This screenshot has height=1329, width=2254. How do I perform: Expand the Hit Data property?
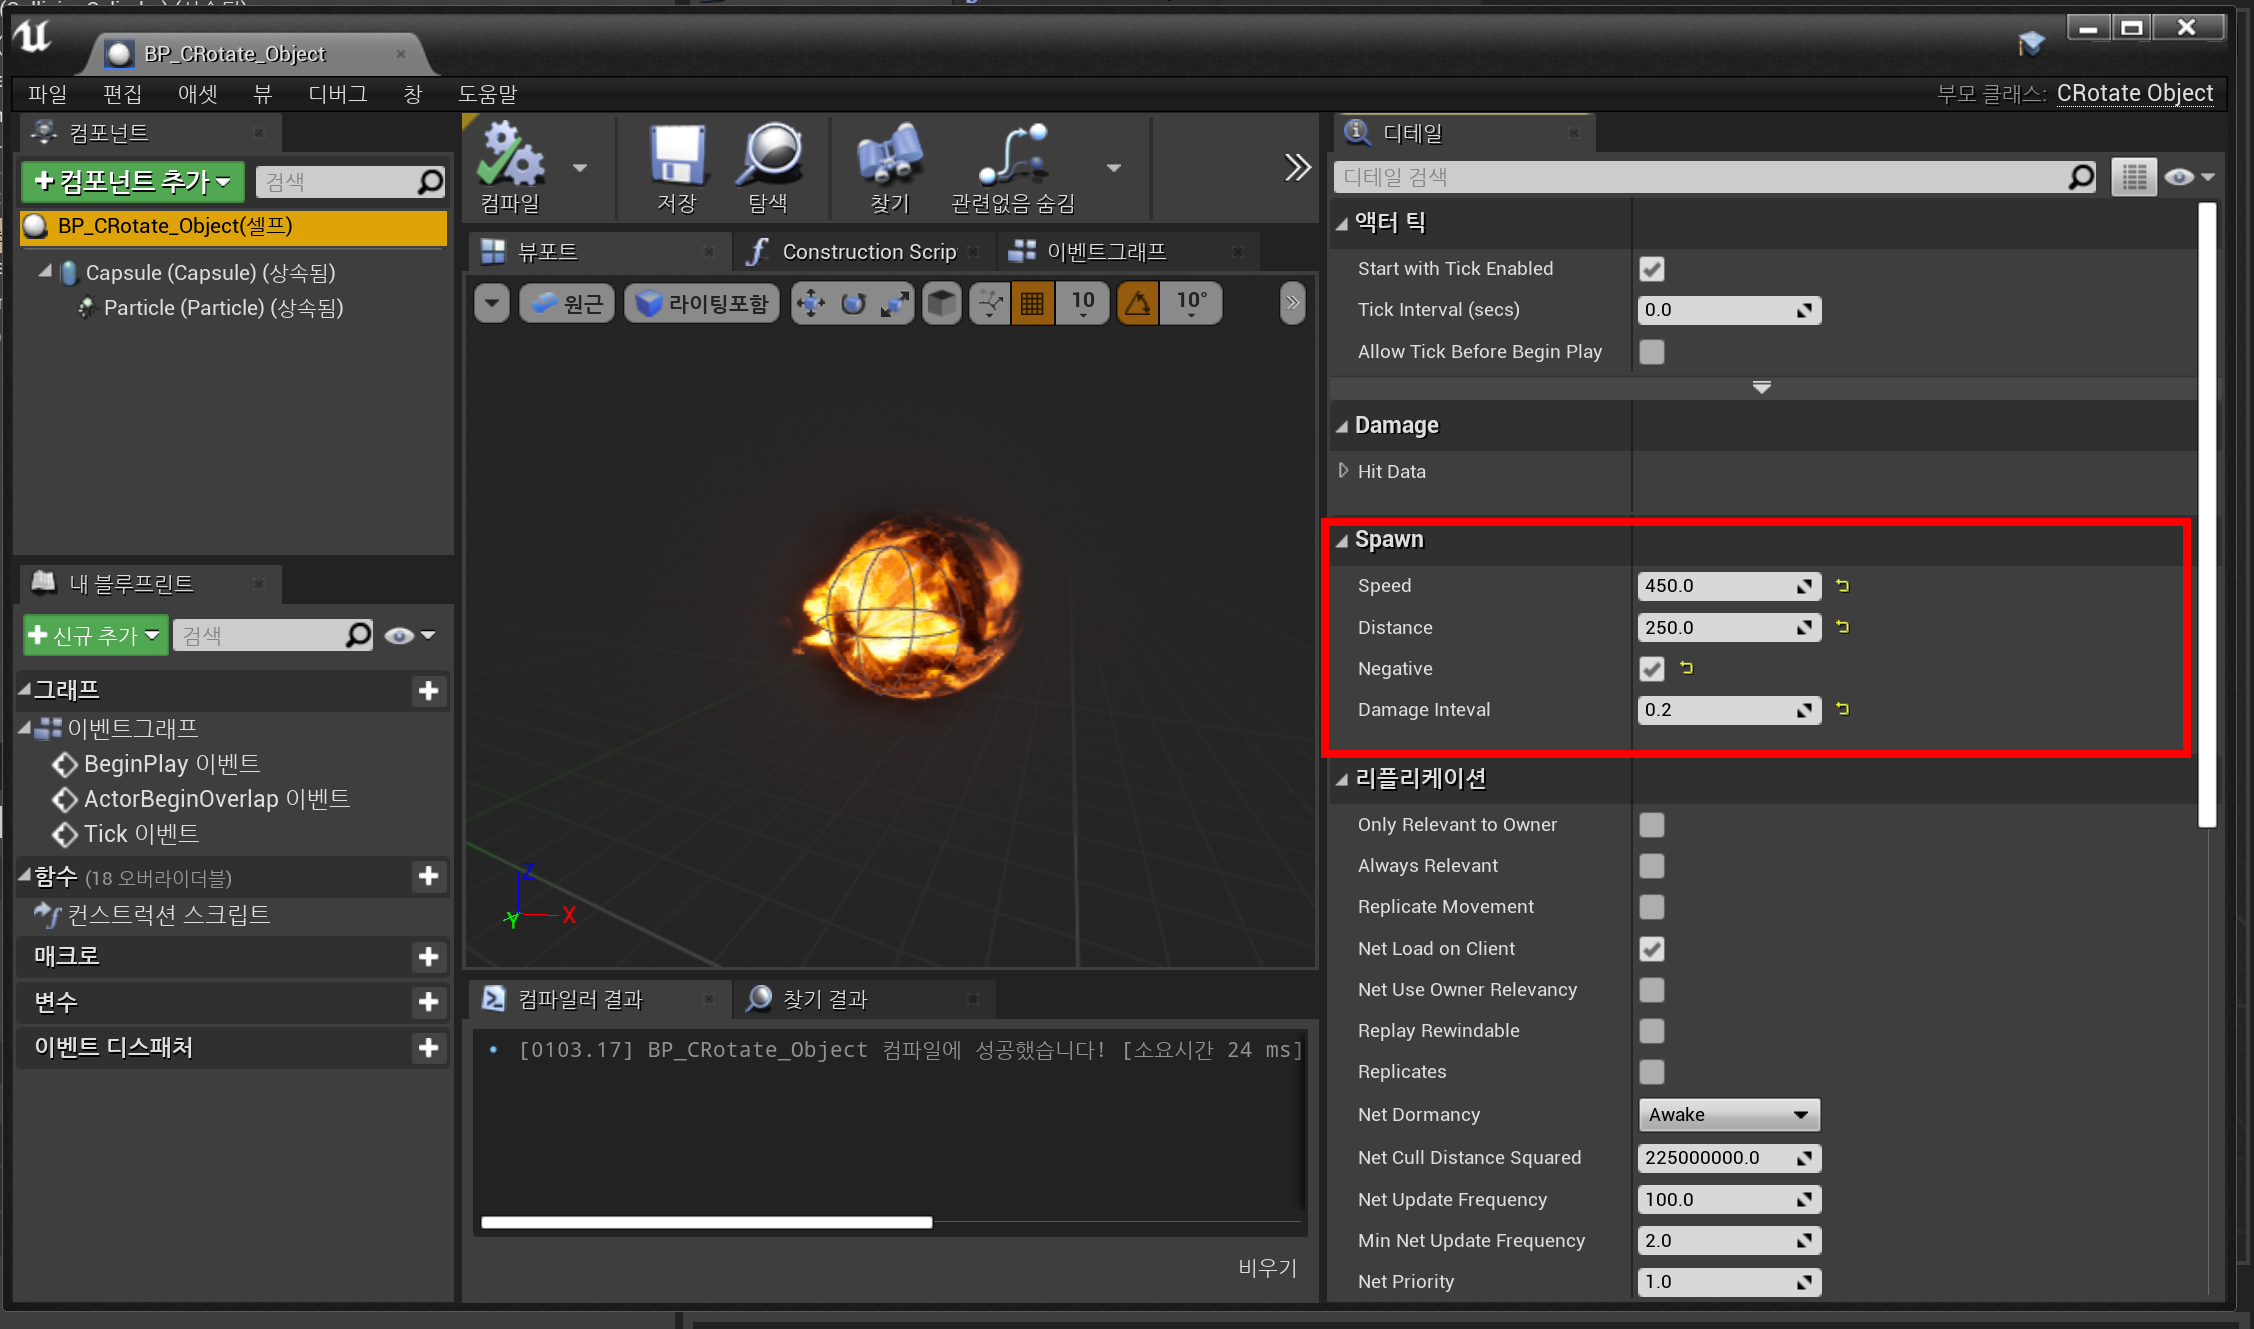(x=1344, y=471)
